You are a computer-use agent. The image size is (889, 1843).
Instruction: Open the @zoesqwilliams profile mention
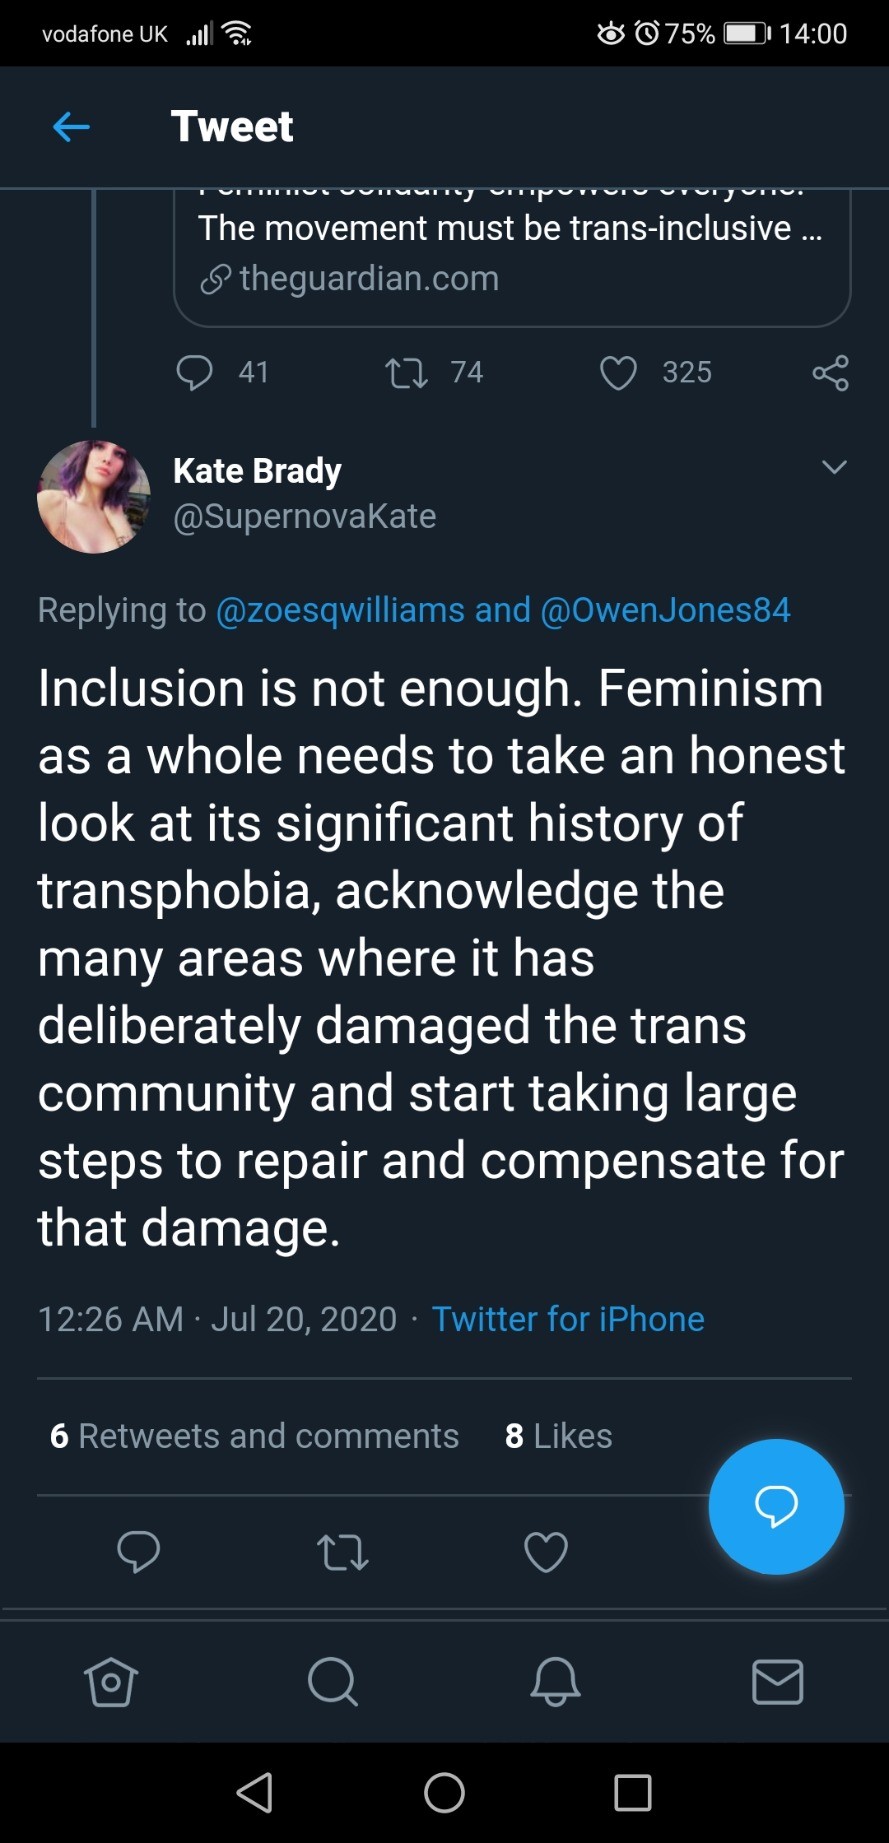[x=340, y=610]
